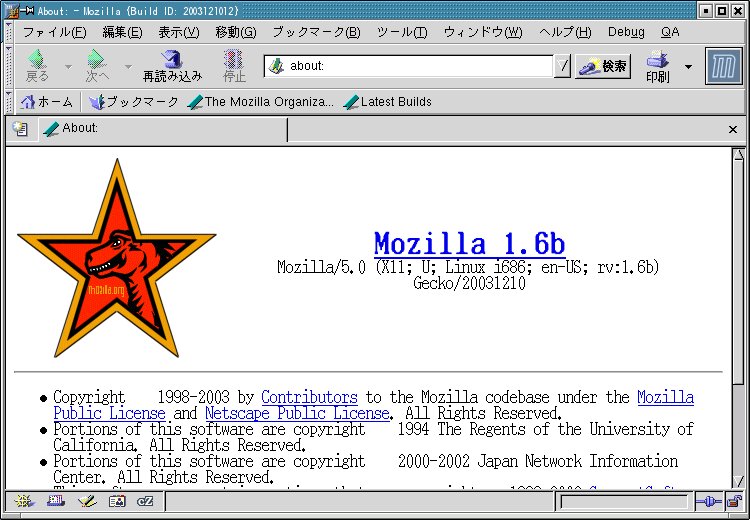
Task: Click the window menu icon in title bar
Action: tap(11, 11)
